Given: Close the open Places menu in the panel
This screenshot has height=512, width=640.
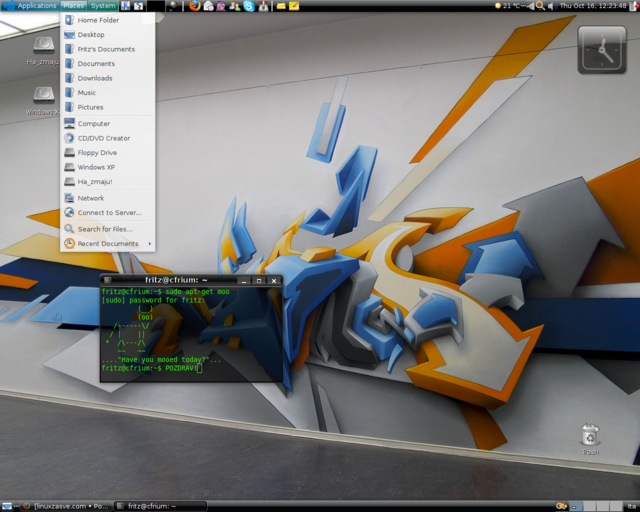Looking at the screenshot, I should 73,6.
